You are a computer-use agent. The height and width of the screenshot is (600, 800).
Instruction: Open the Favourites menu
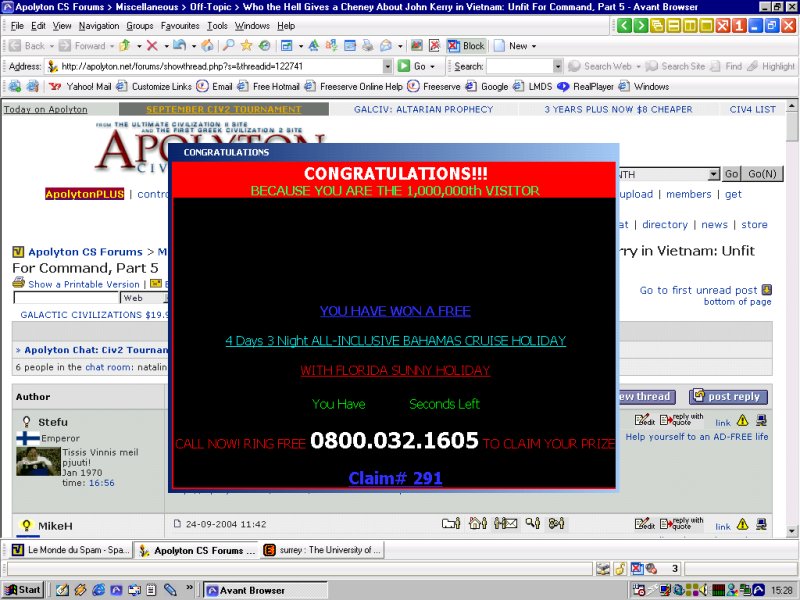[180, 26]
